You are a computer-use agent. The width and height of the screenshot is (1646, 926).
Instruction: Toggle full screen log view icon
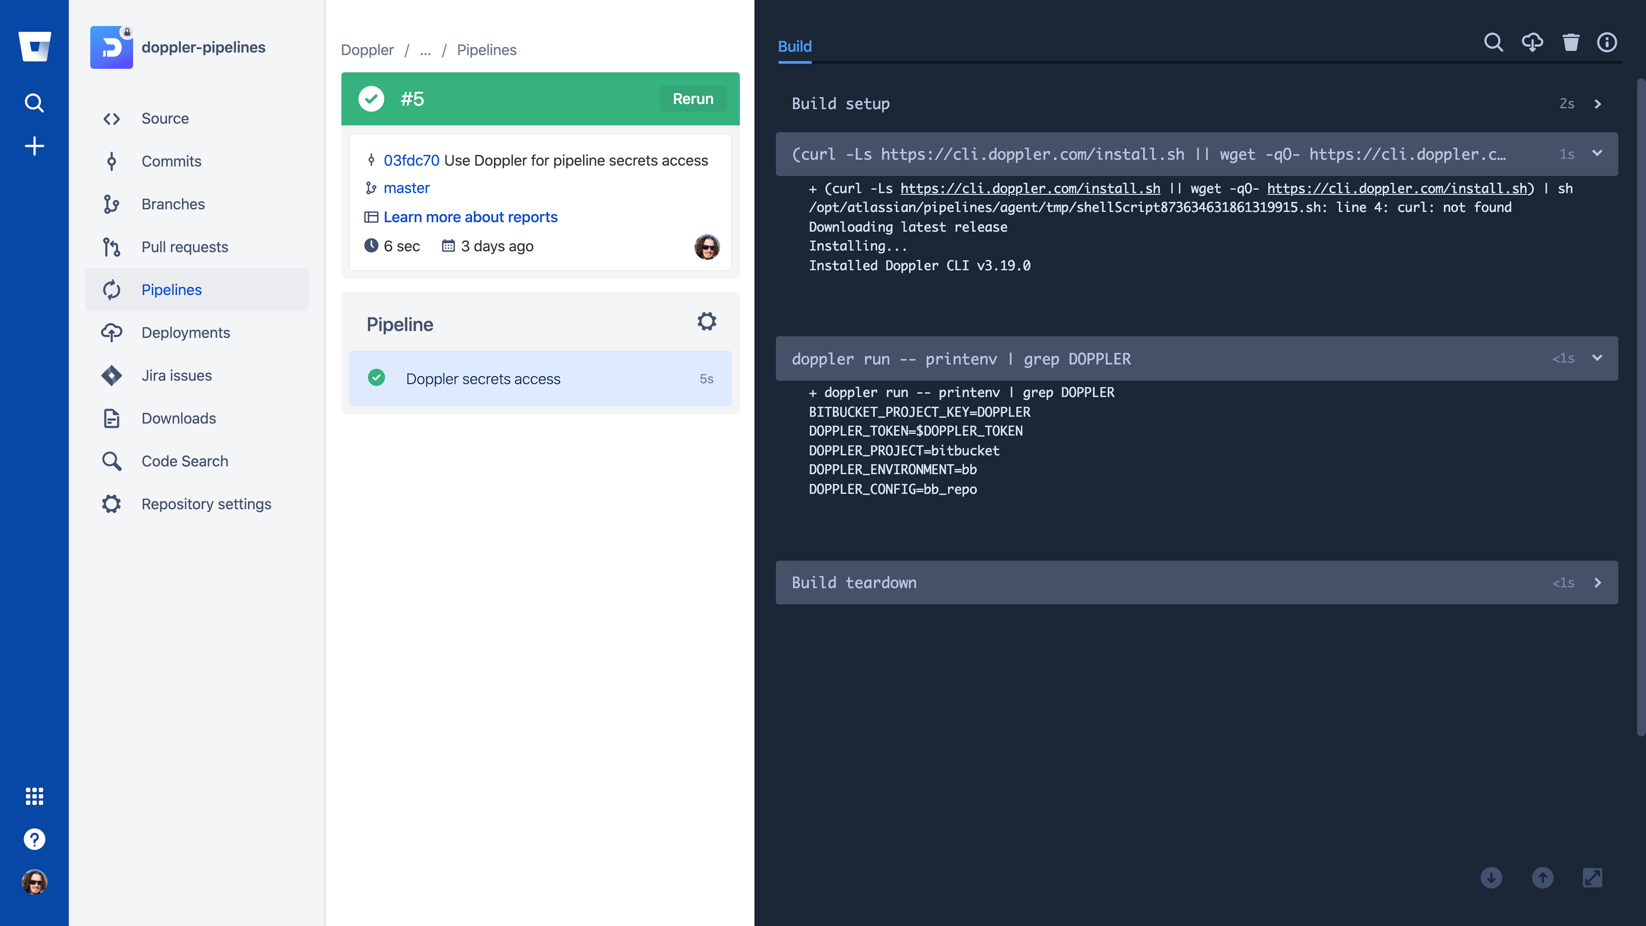click(1593, 878)
